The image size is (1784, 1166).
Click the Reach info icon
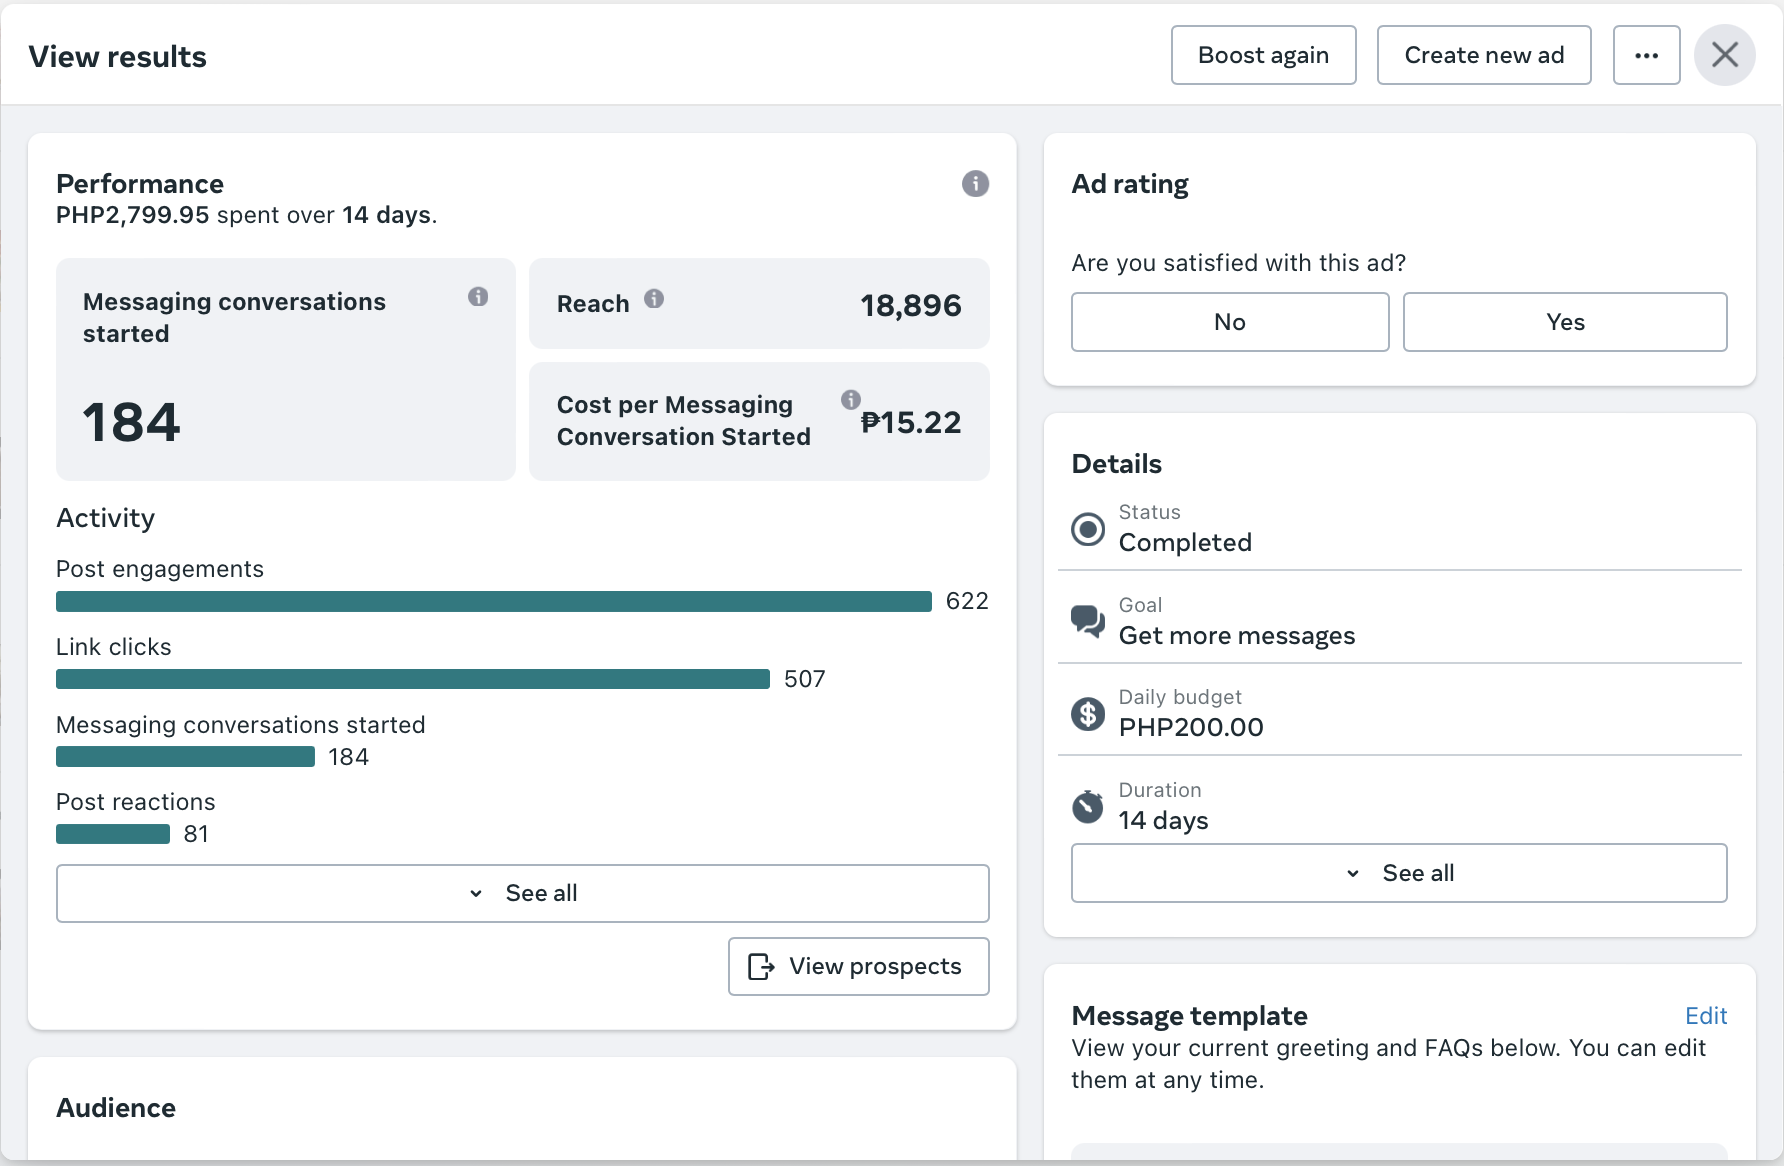(x=654, y=299)
